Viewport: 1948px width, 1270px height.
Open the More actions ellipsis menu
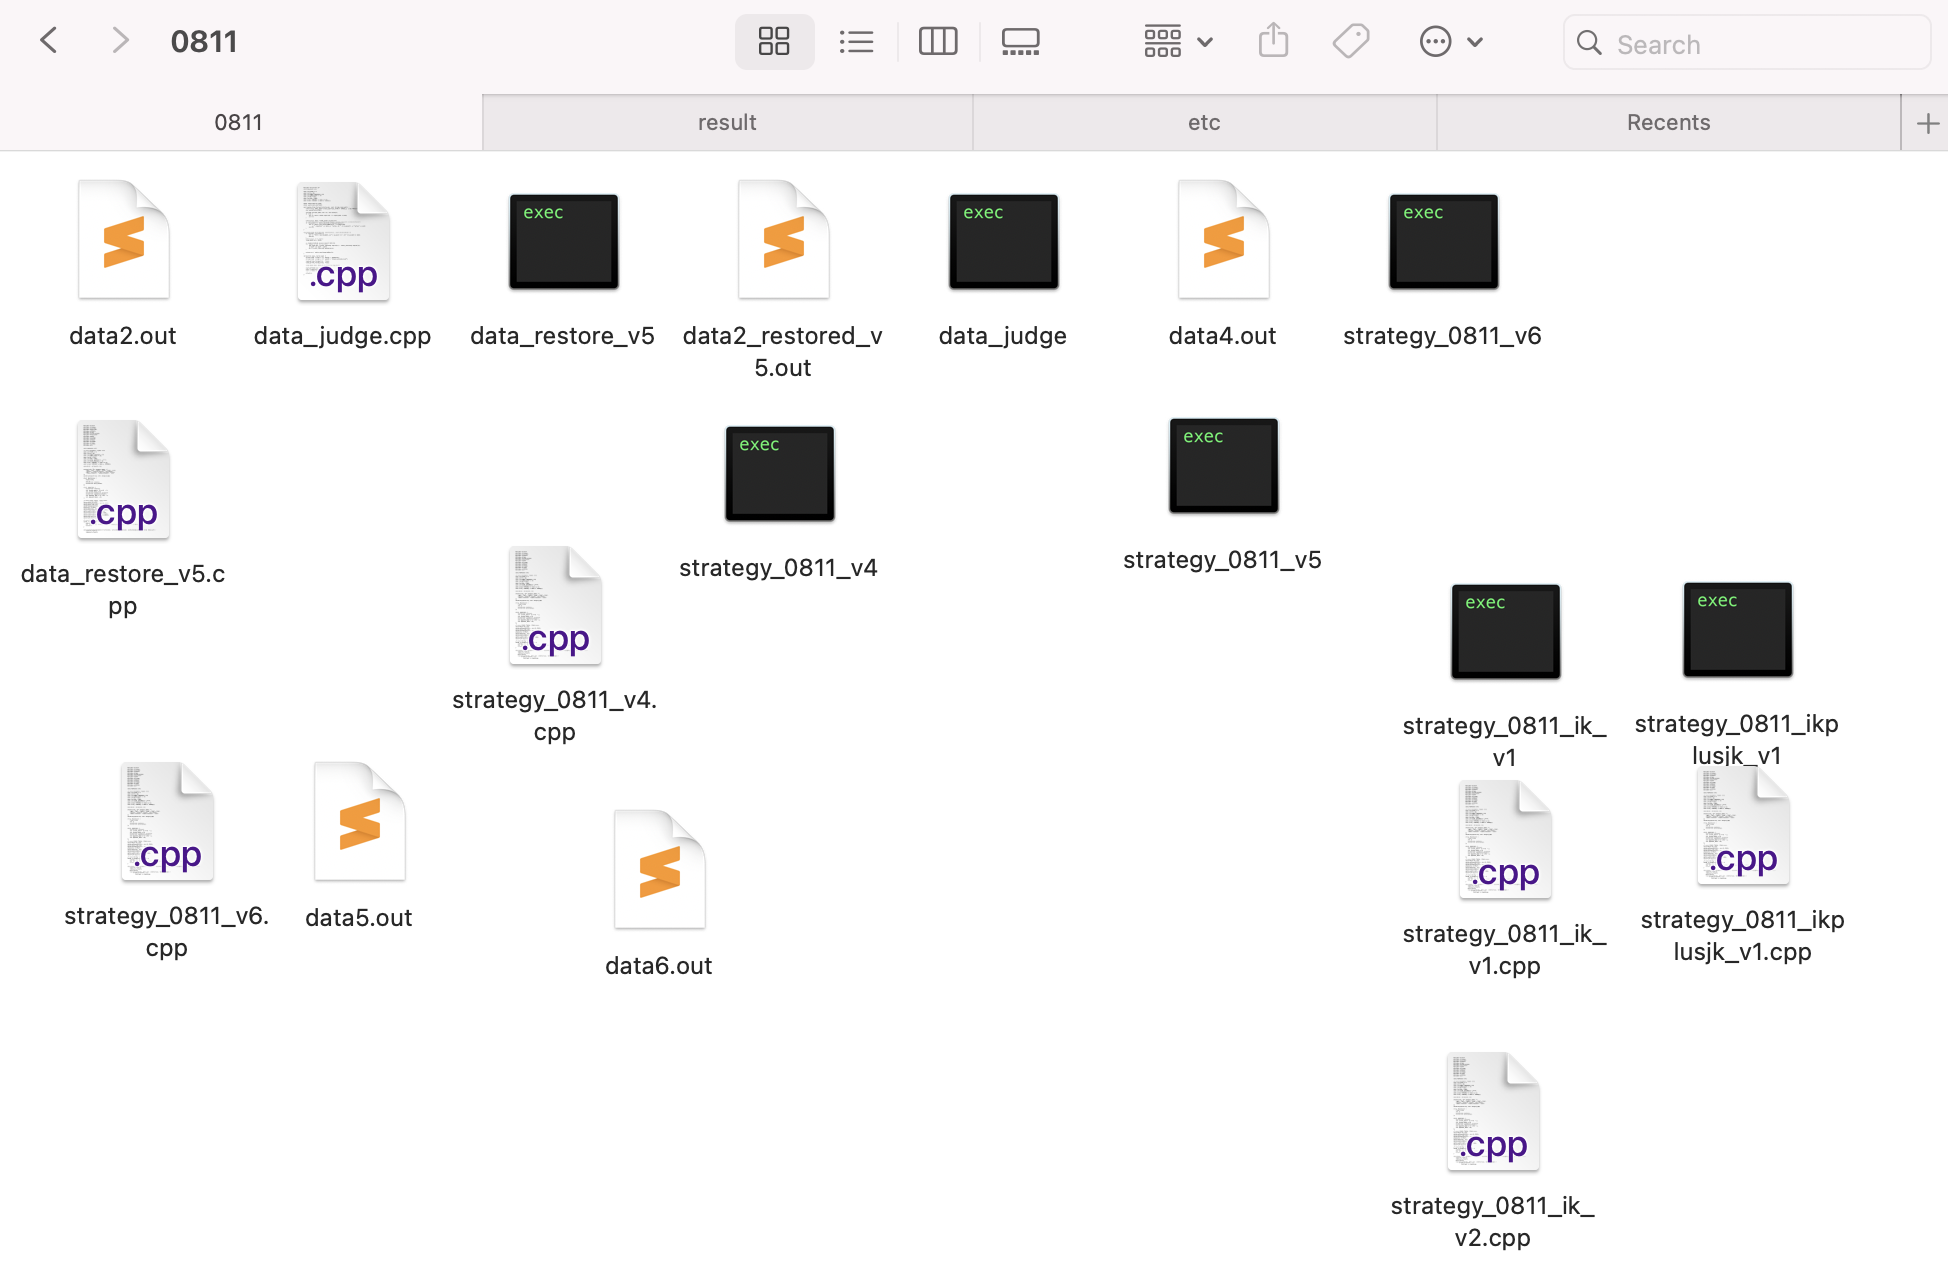(1450, 42)
